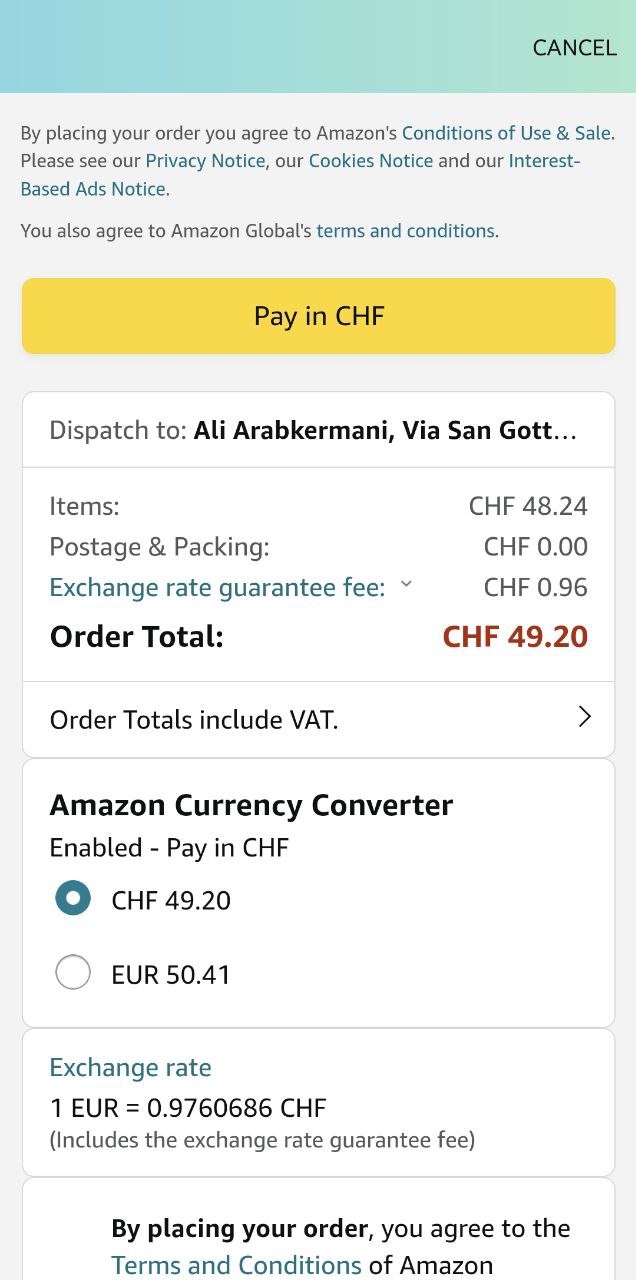Tap the Amazon Currency Converter heading
Viewport: 636px width, 1280px height.
pos(251,805)
